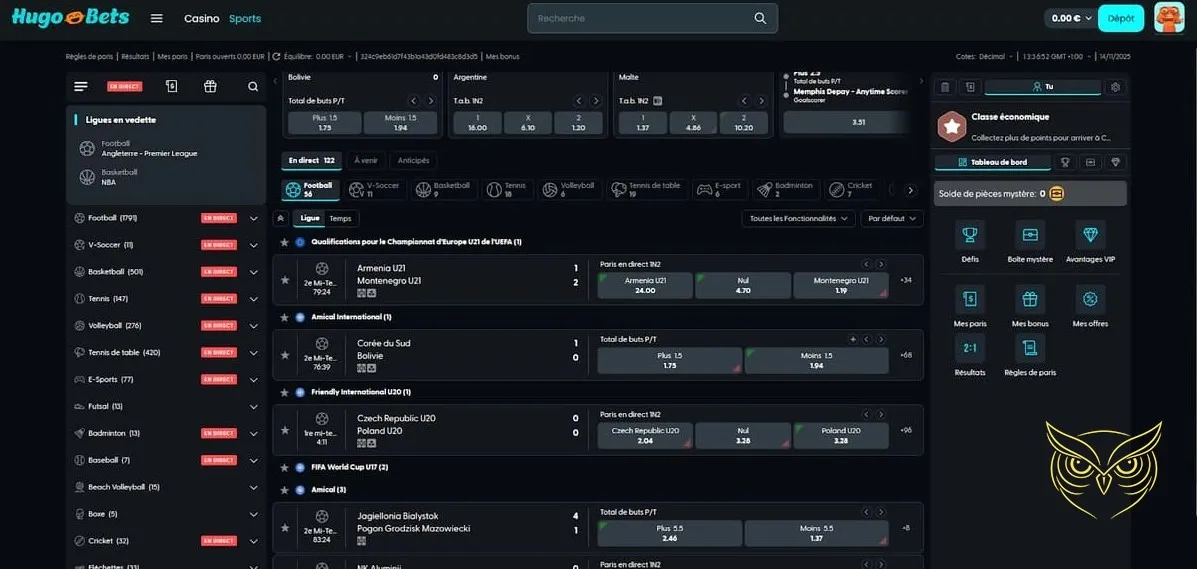Click the Recherche search field

pos(640,18)
